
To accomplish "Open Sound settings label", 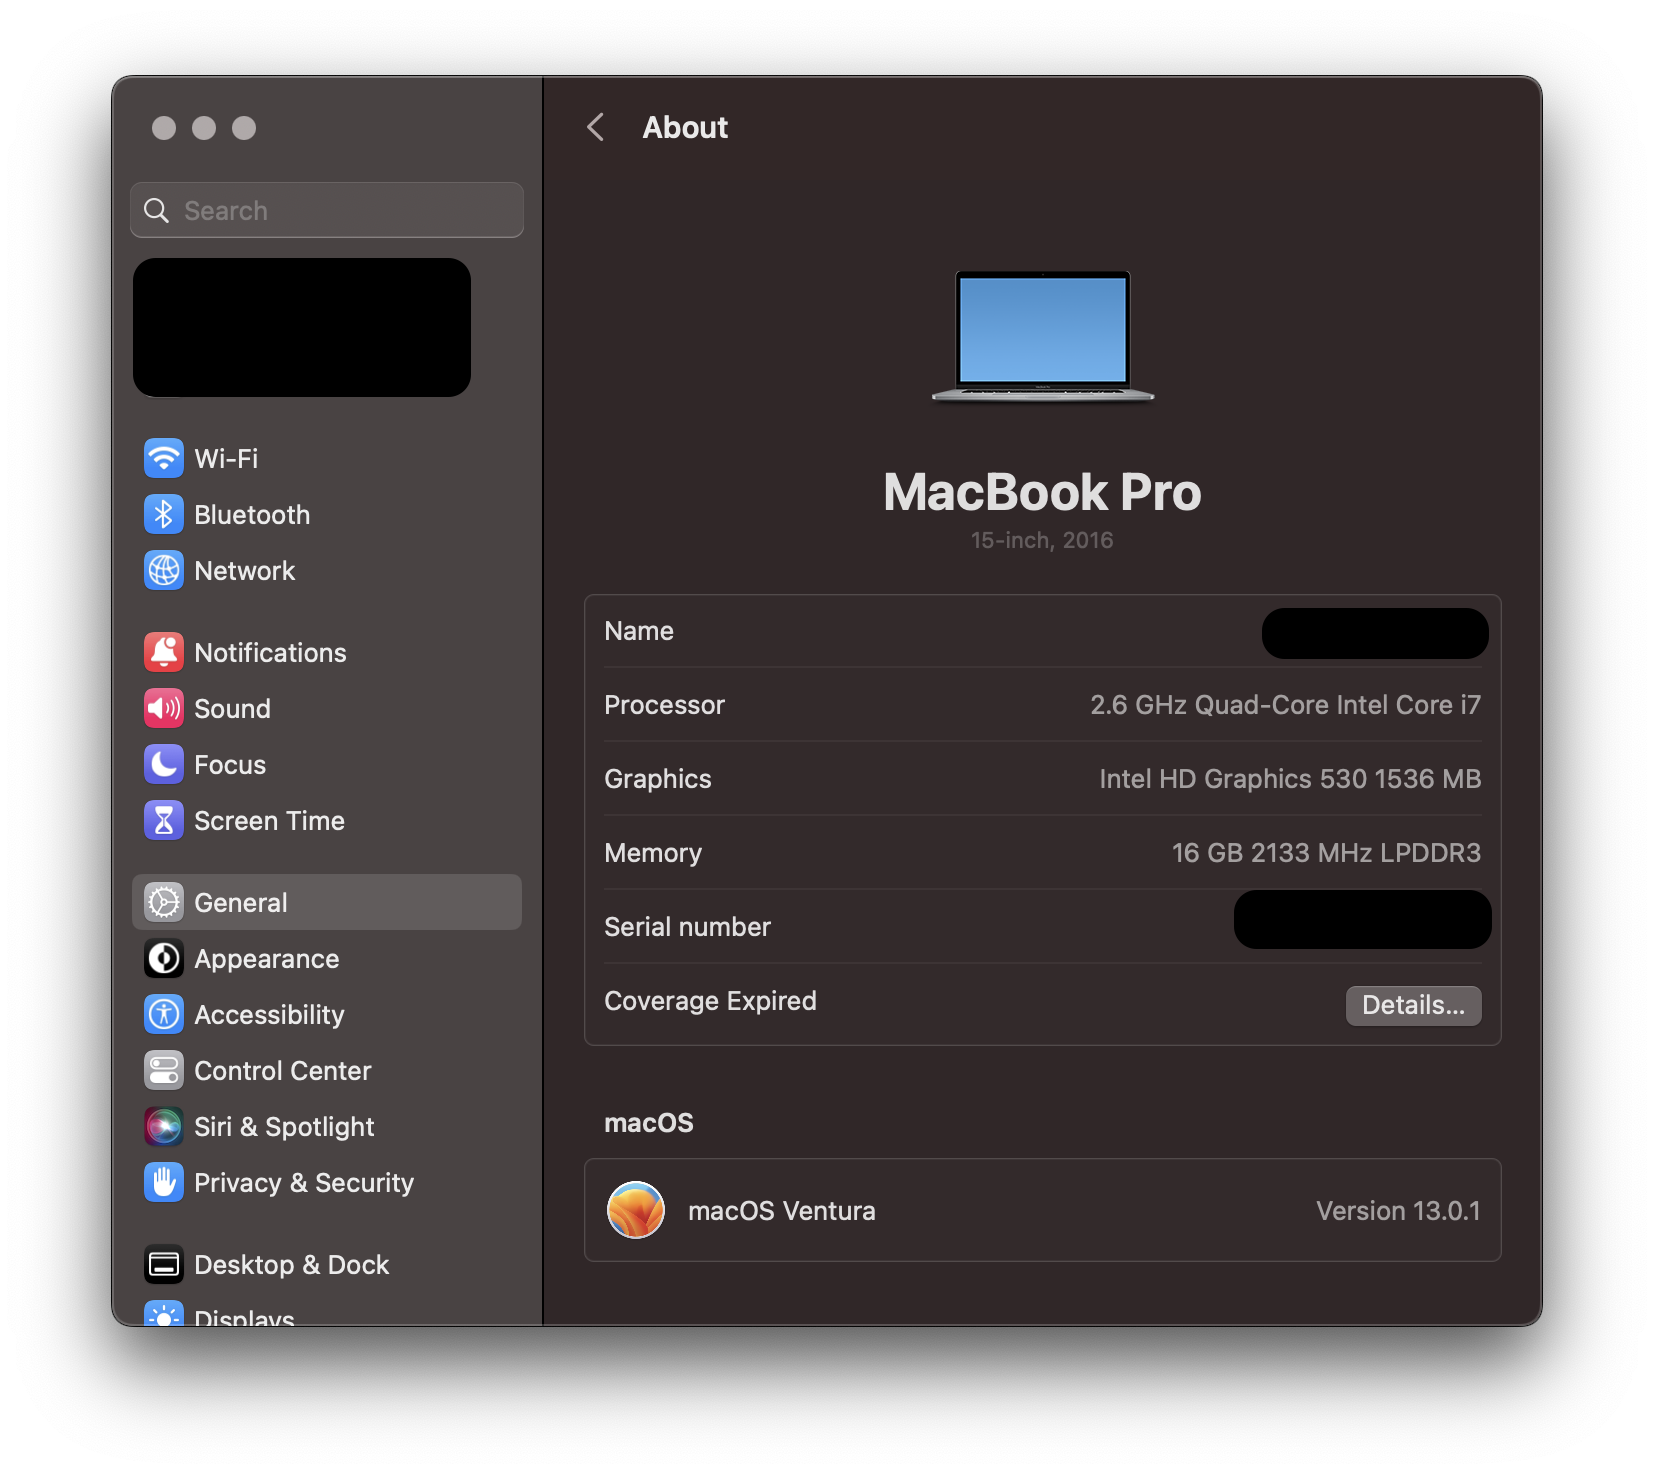I will (232, 709).
